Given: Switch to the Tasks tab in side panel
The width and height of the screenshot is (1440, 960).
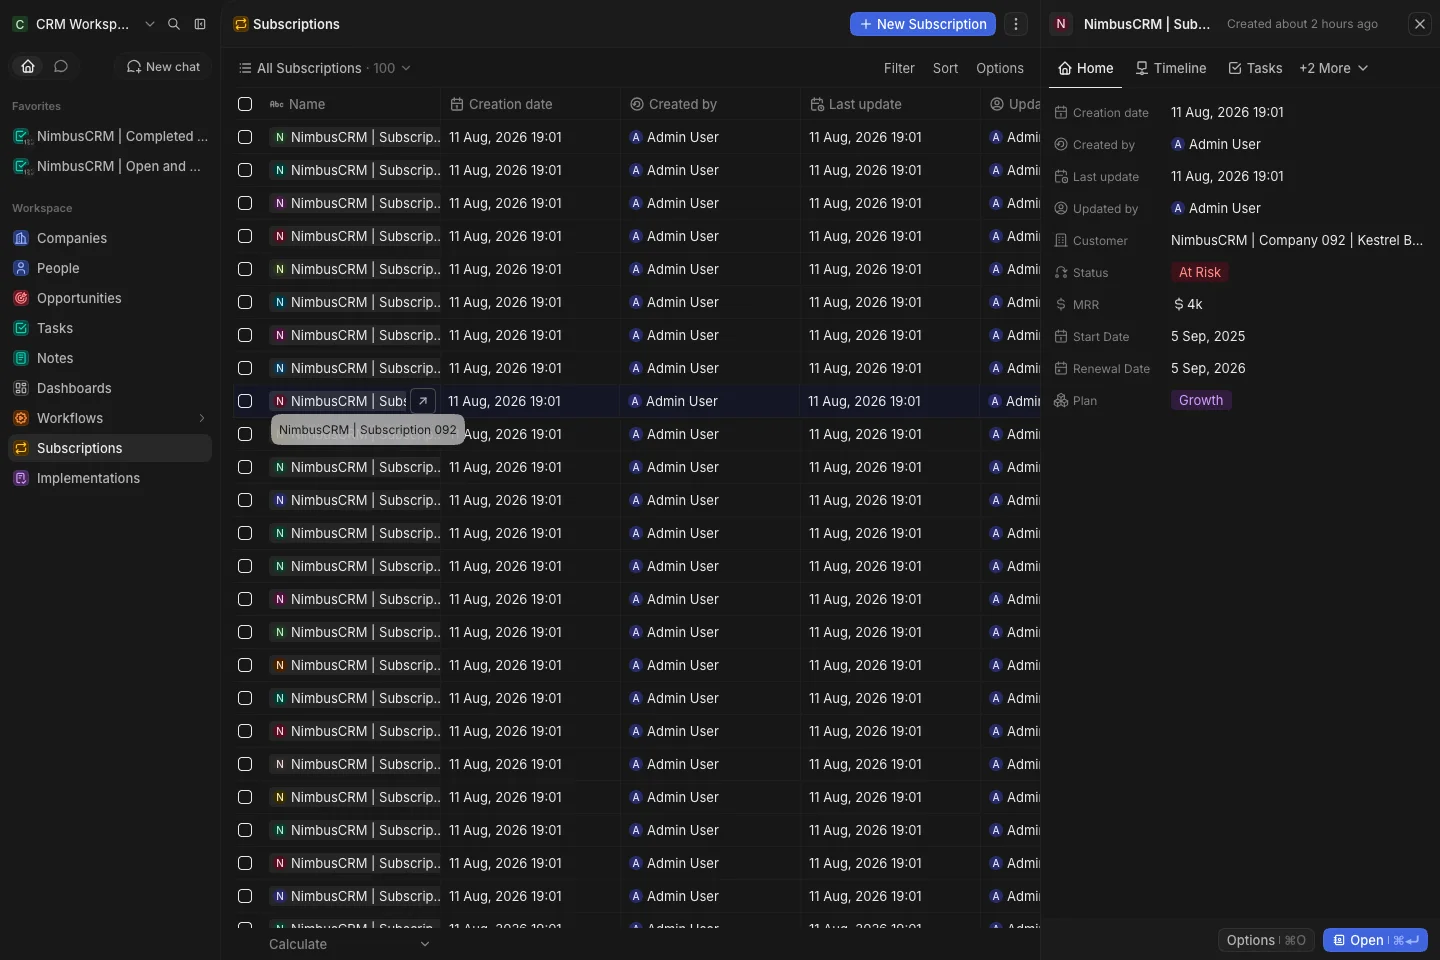Looking at the screenshot, I should [1255, 68].
